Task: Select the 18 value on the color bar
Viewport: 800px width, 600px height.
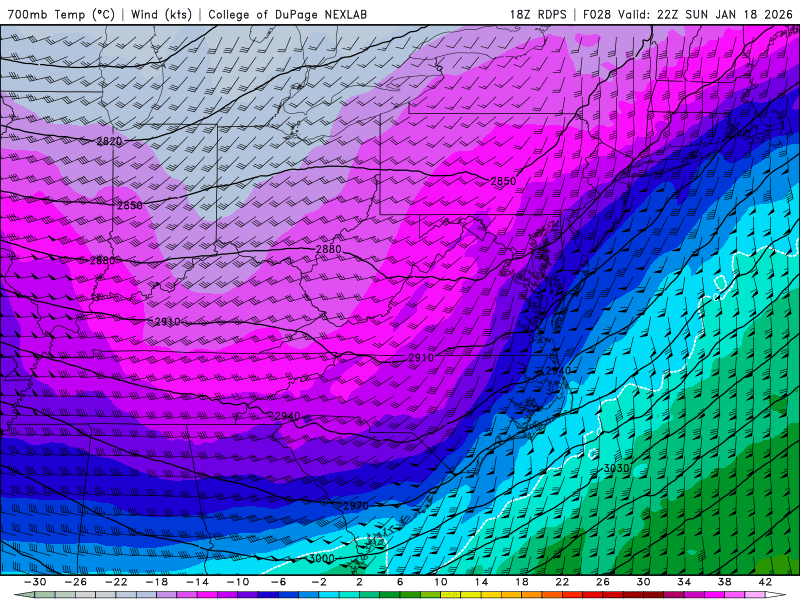Action: coord(522,582)
